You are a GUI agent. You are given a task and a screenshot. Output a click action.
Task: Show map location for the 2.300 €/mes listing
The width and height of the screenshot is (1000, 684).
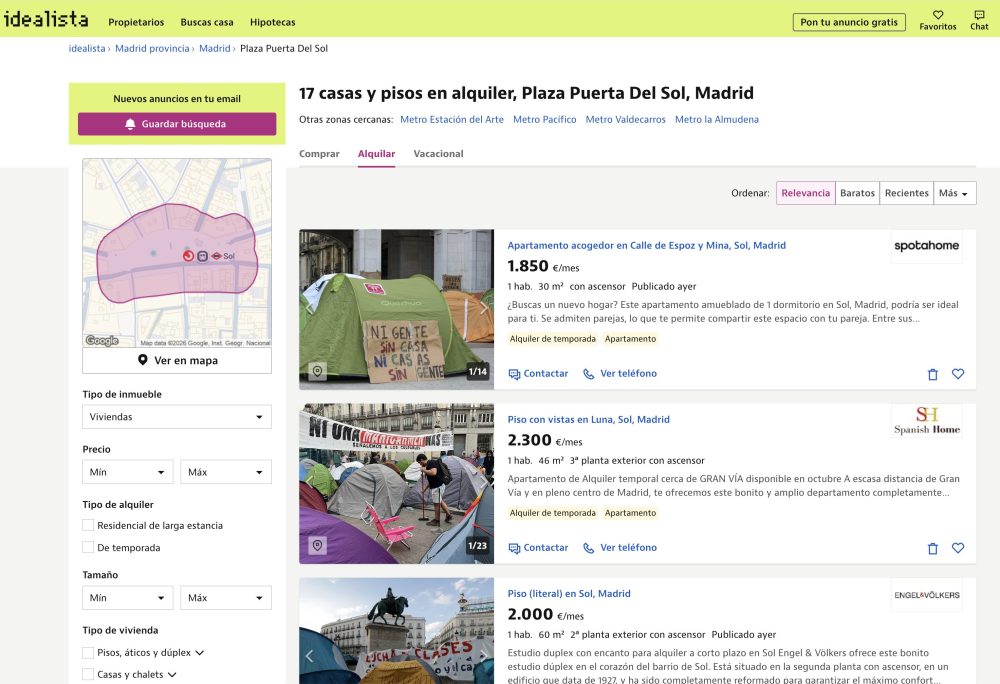pos(317,545)
